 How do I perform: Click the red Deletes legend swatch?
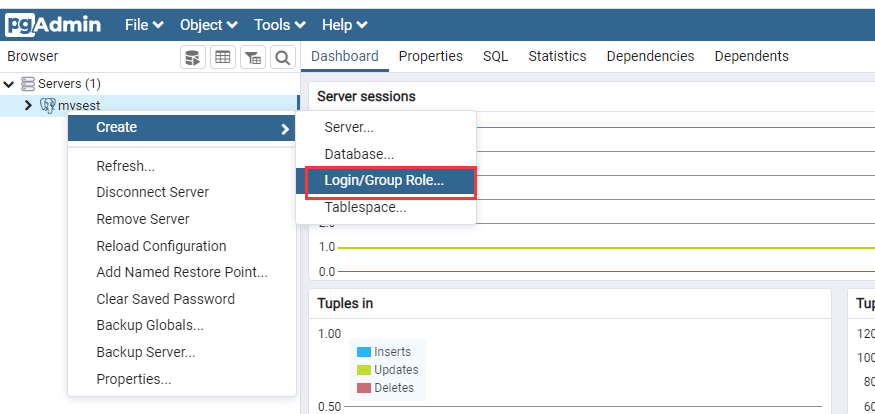click(364, 388)
